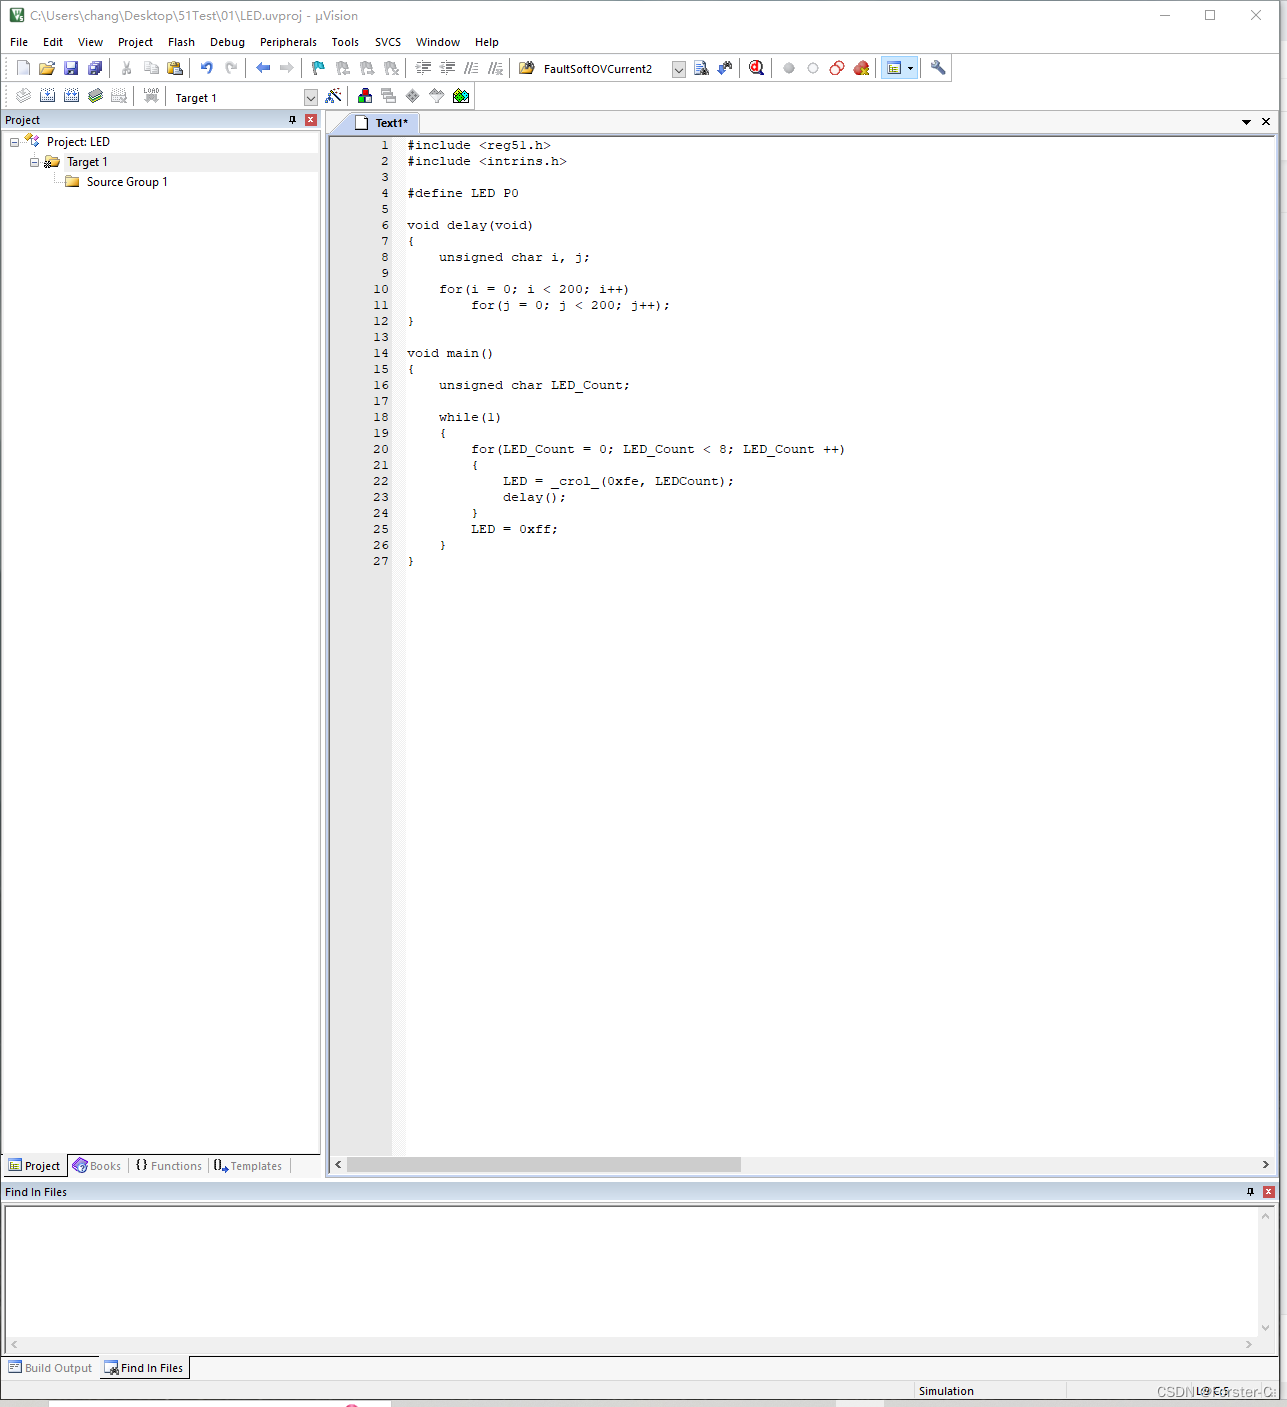This screenshot has height=1407, width=1287.
Task: Open the window layout dropdown arrow
Action: pyautogui.click(x=910, y=68)
